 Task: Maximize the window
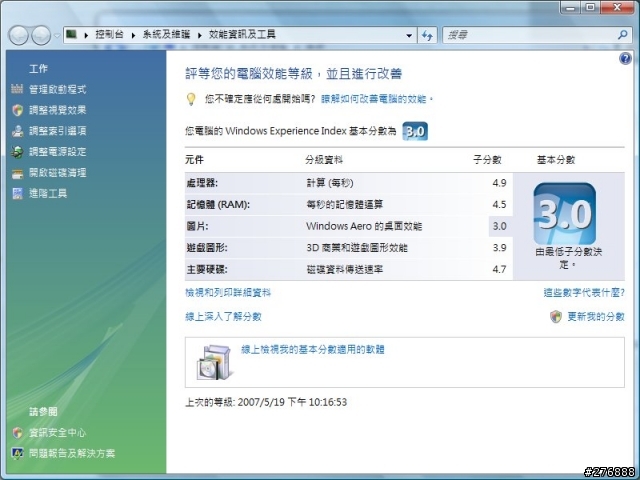coord(589,7)
